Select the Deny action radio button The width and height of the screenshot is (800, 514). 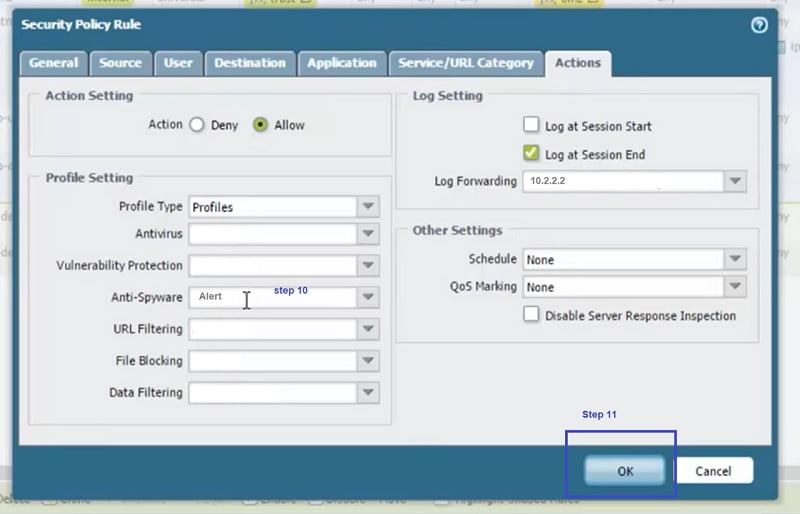(197, 125)
